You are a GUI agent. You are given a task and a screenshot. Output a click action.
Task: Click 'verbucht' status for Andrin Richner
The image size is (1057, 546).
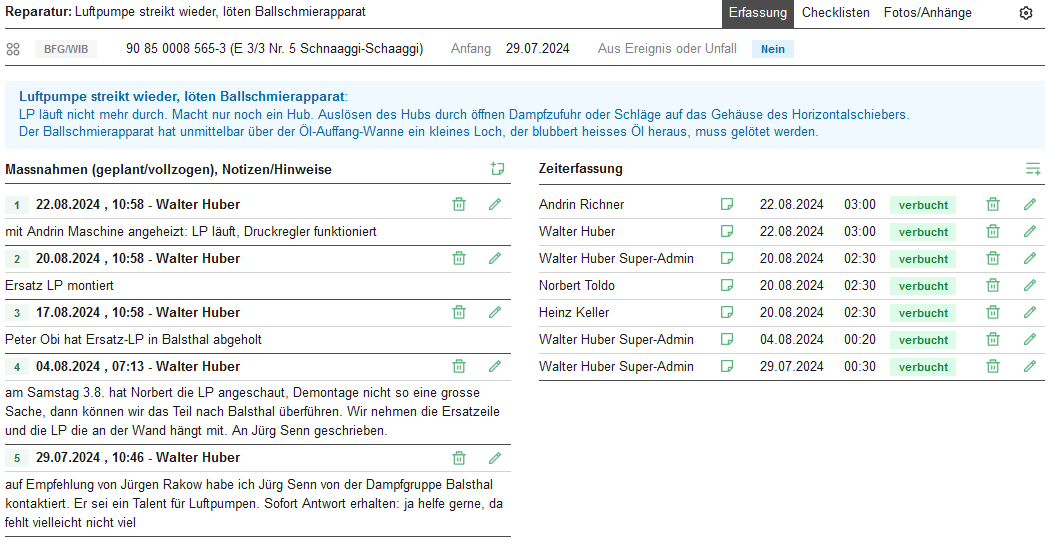922,205
